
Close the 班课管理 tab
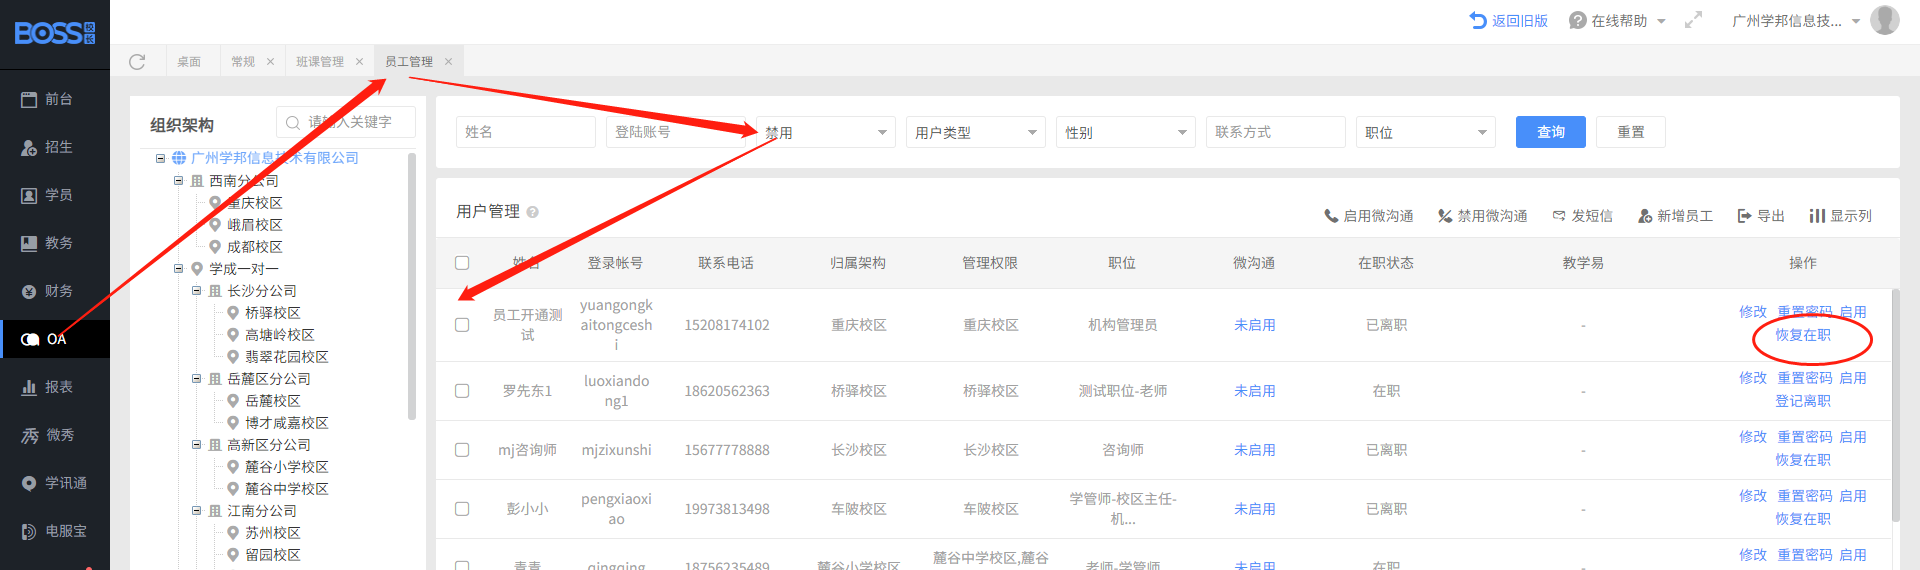[359, 62]
